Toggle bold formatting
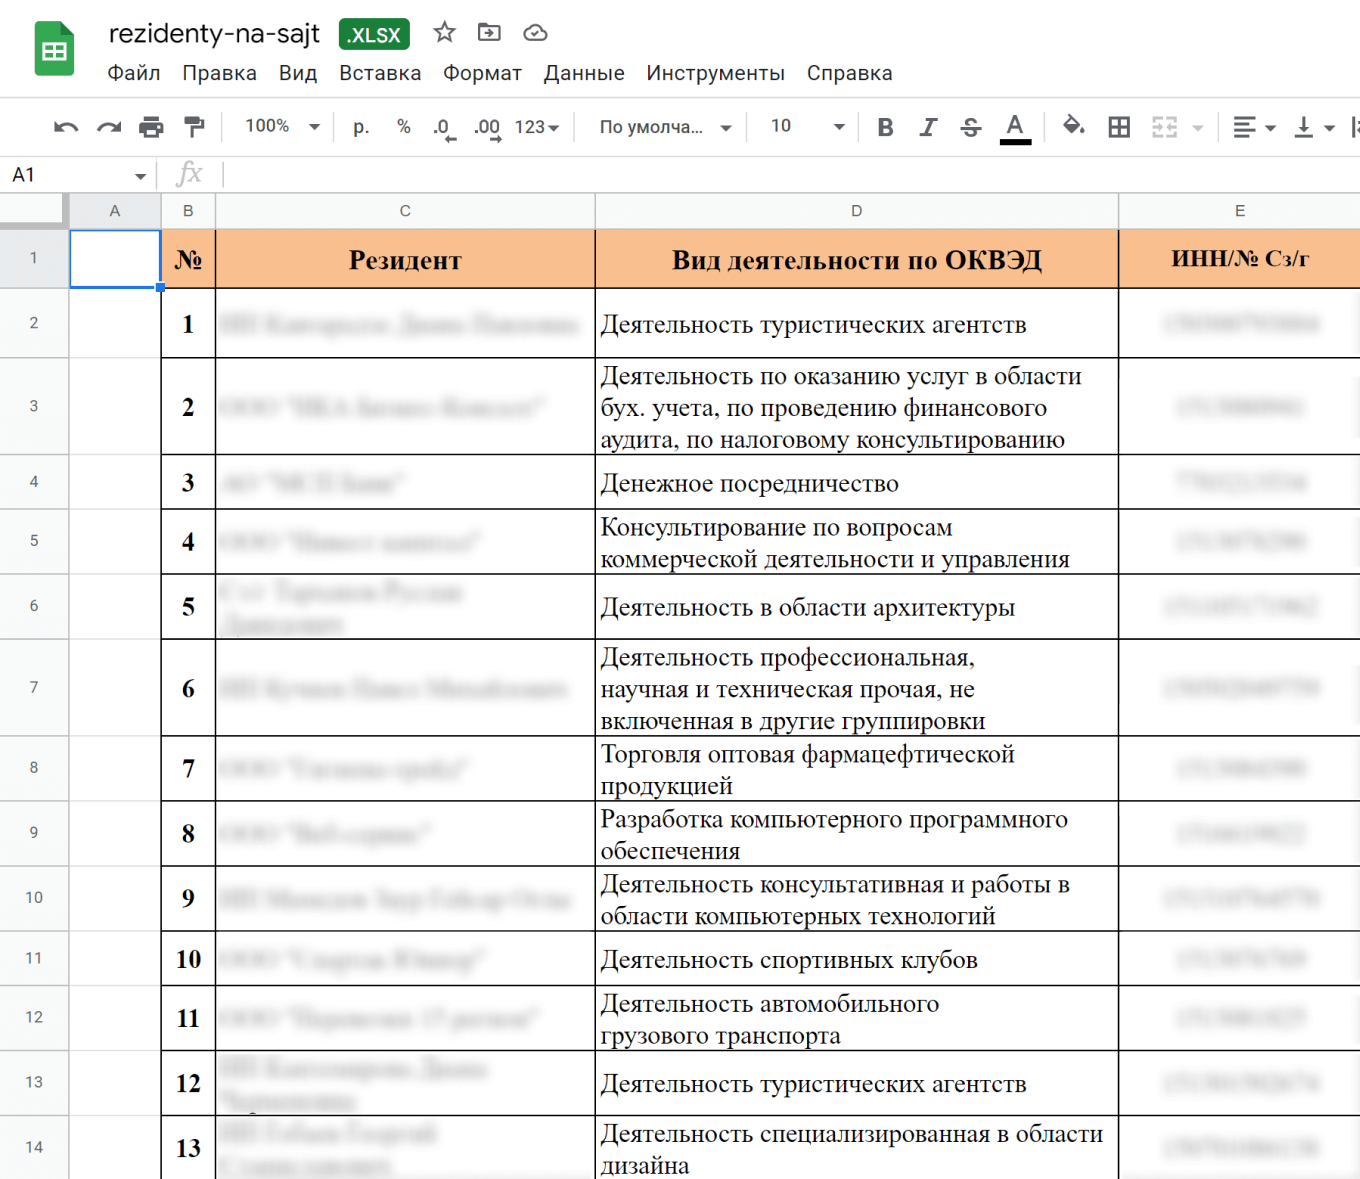The image size is (1360, 1179). (x=885, y=127)
